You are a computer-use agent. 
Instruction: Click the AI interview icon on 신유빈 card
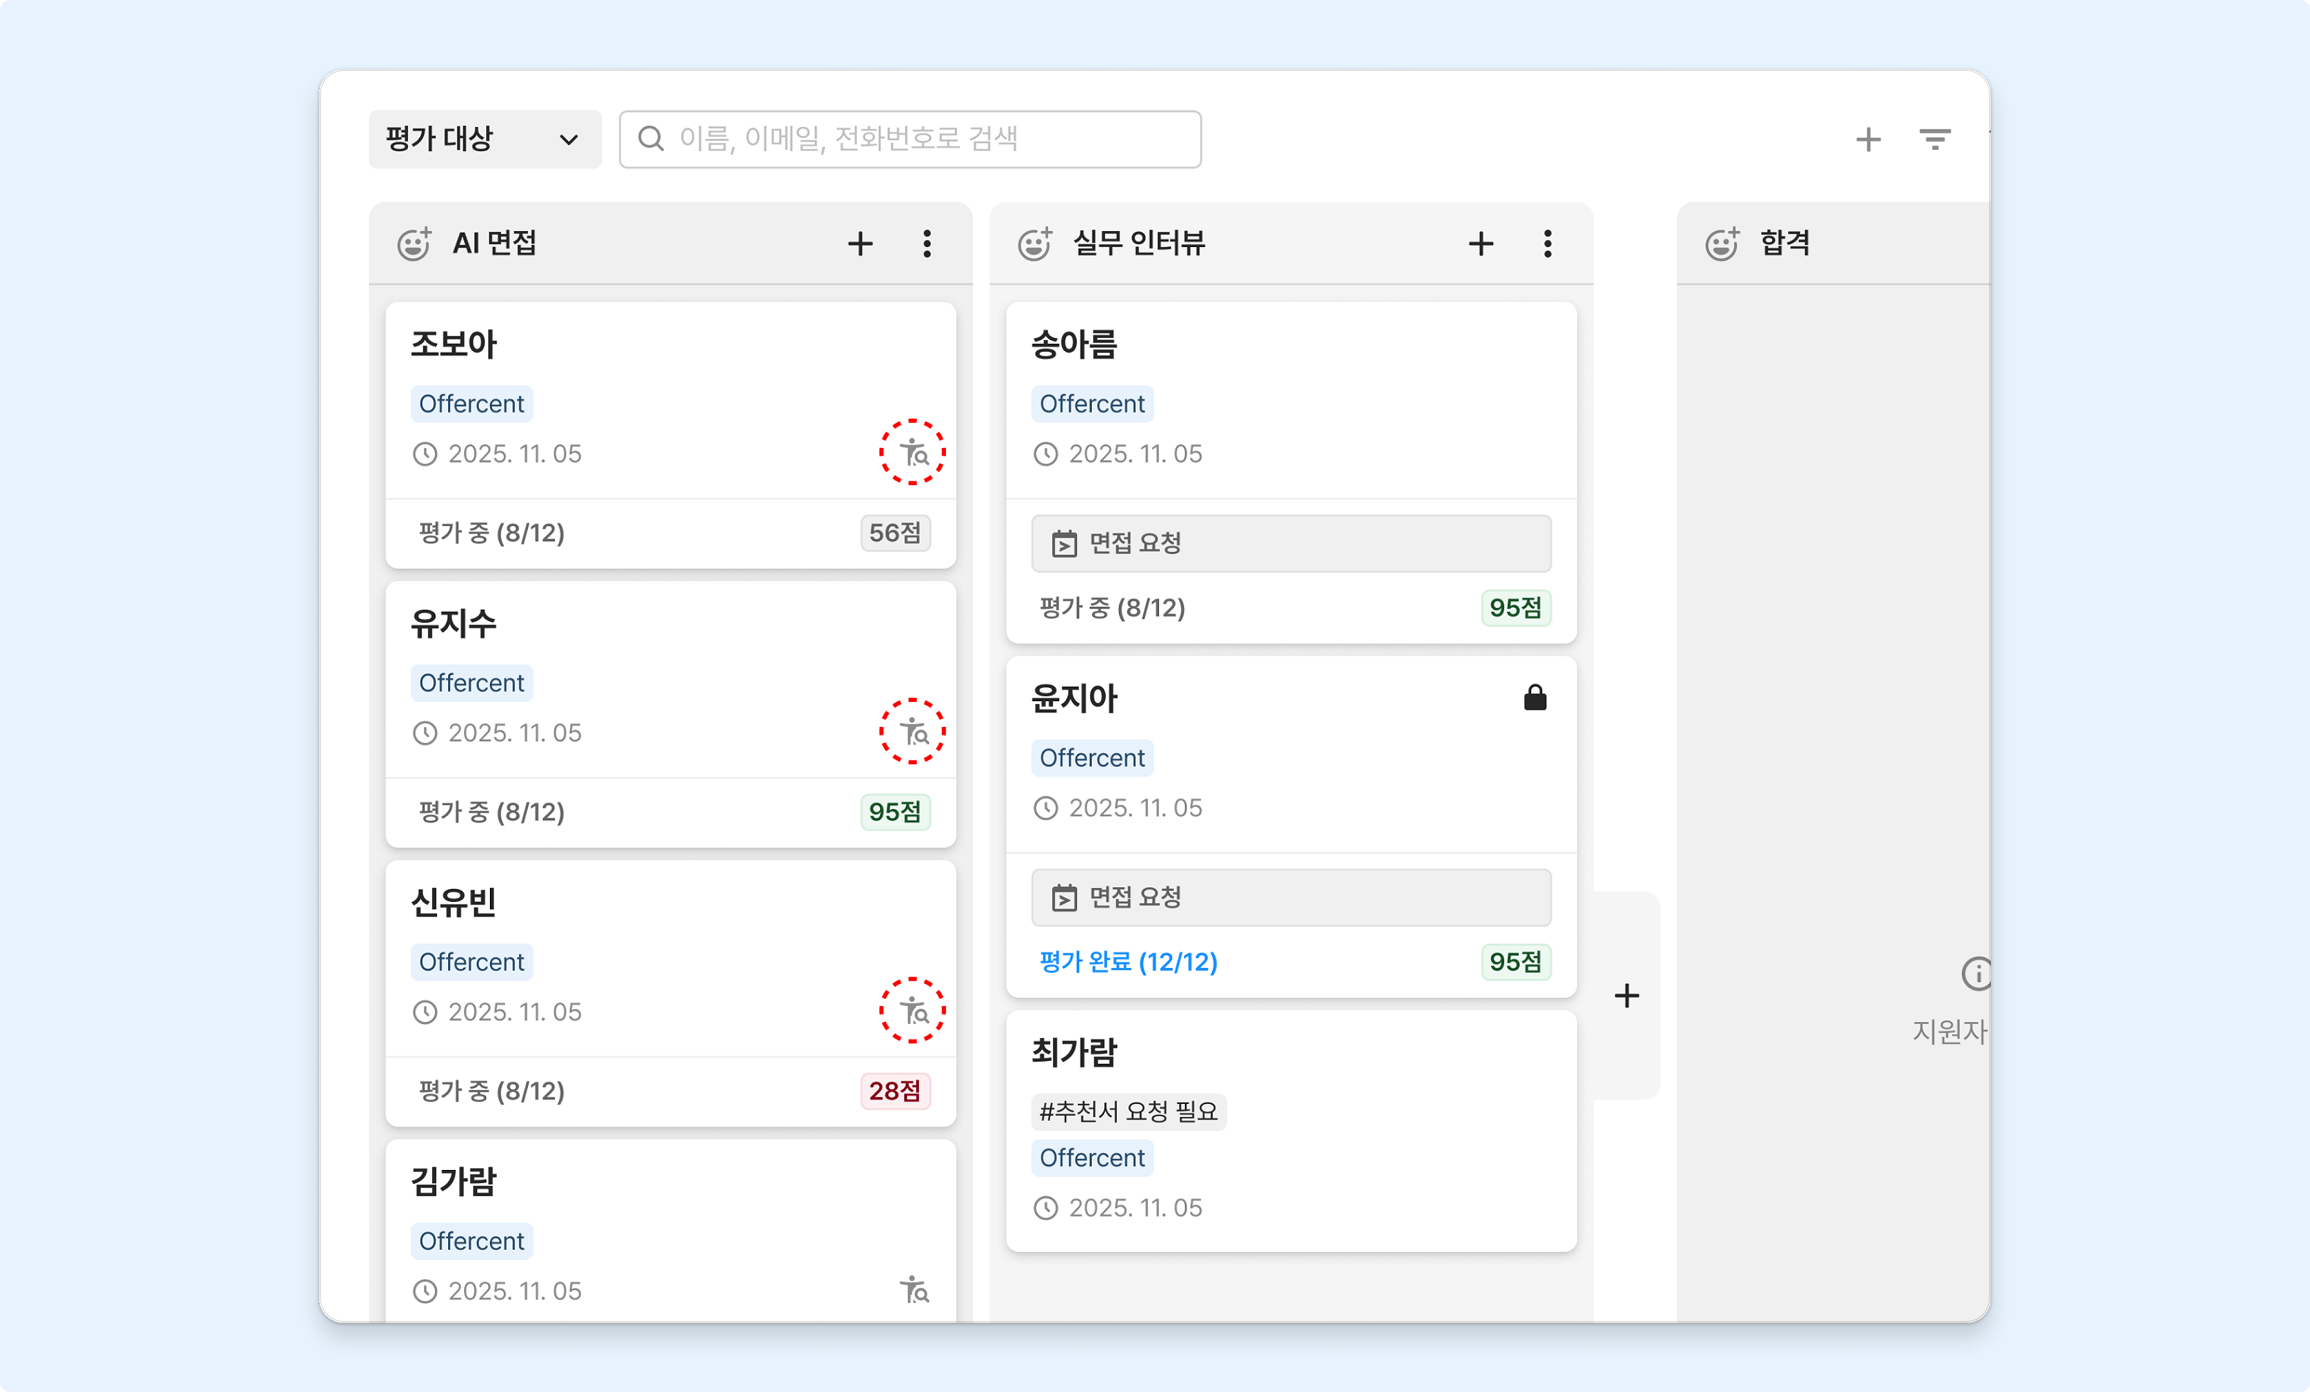point(913,1011)
